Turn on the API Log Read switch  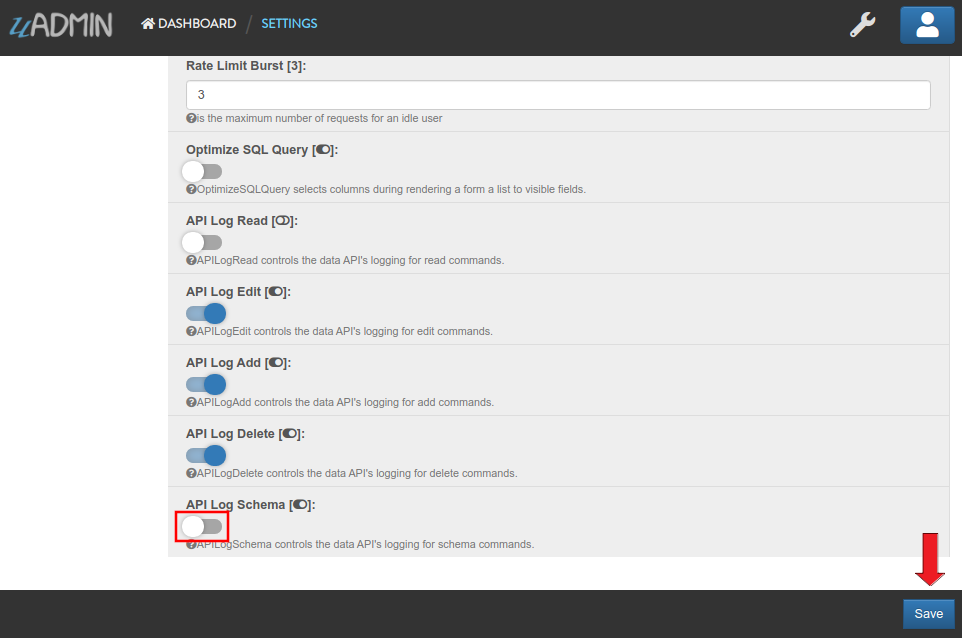coord(202,242)
